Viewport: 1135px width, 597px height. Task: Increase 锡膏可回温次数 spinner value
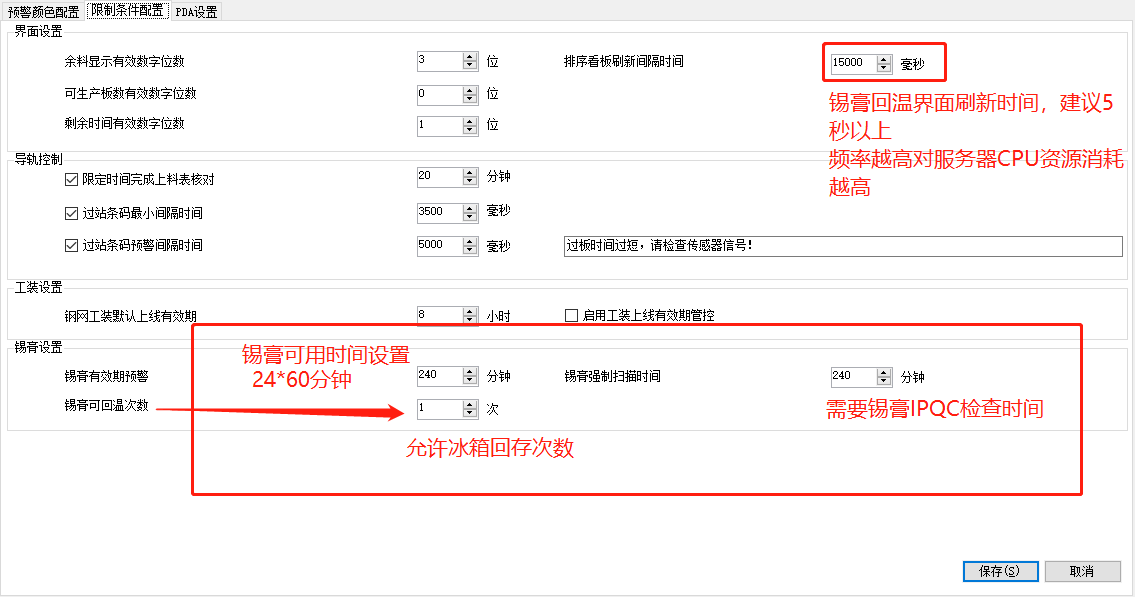[470, 404]
